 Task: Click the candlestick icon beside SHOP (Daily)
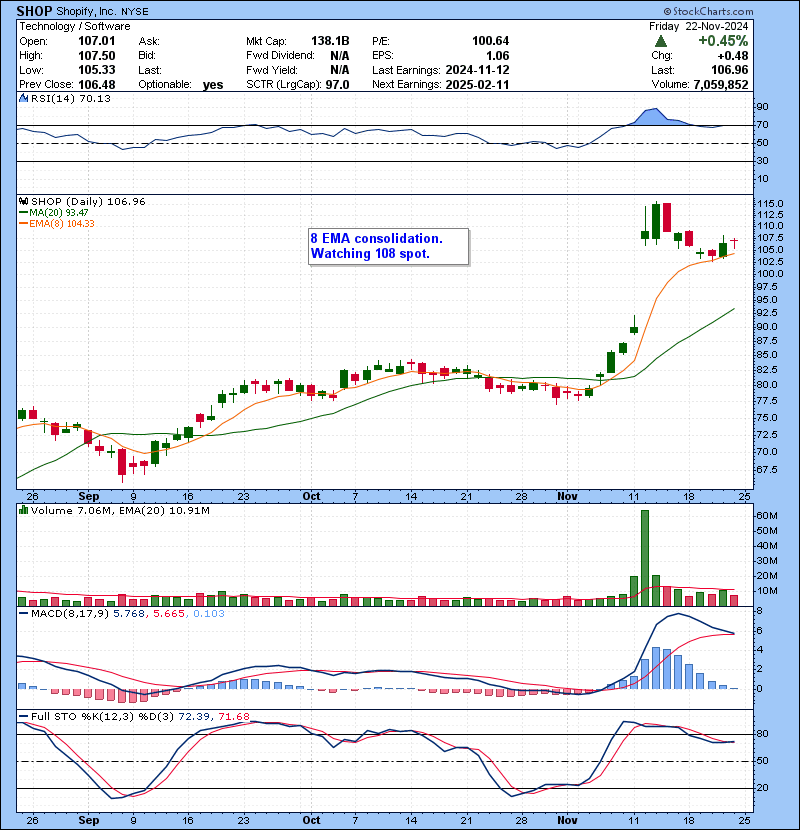coord(23,201)
